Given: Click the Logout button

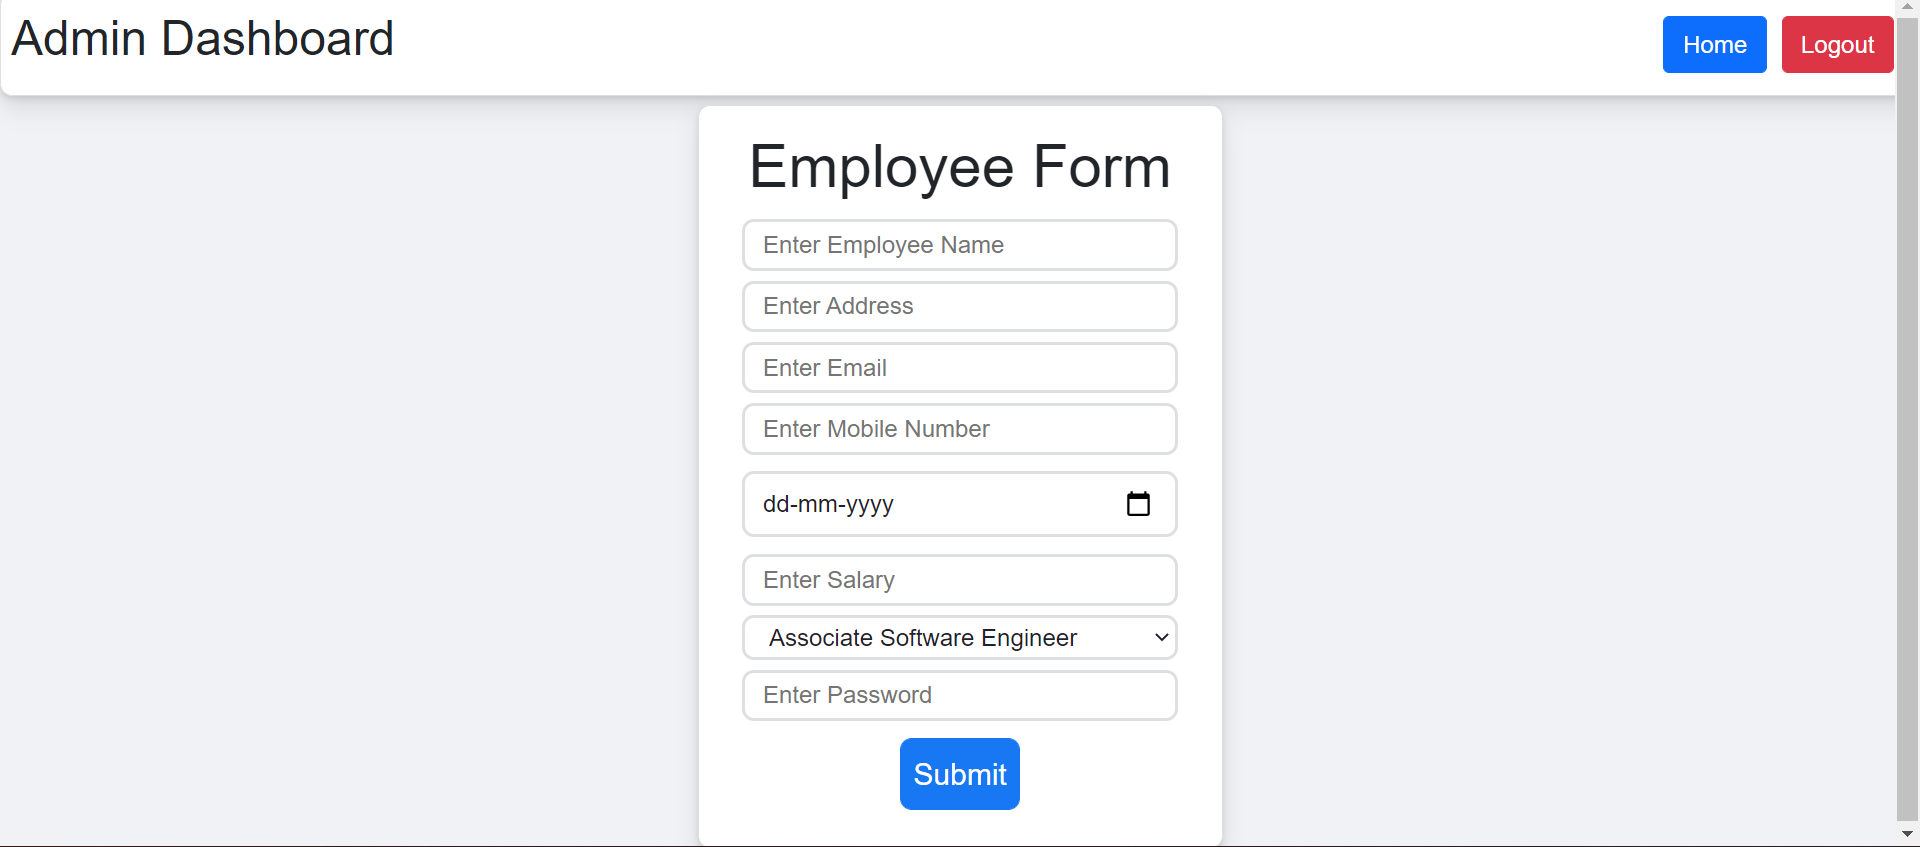Looking at the screenshot, I should click(1837, 44).
